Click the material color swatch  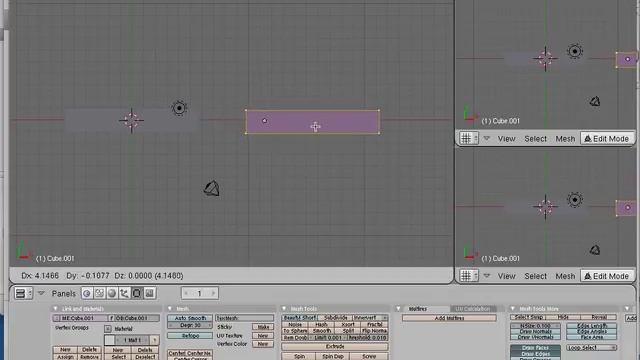(x=109, y=340)
